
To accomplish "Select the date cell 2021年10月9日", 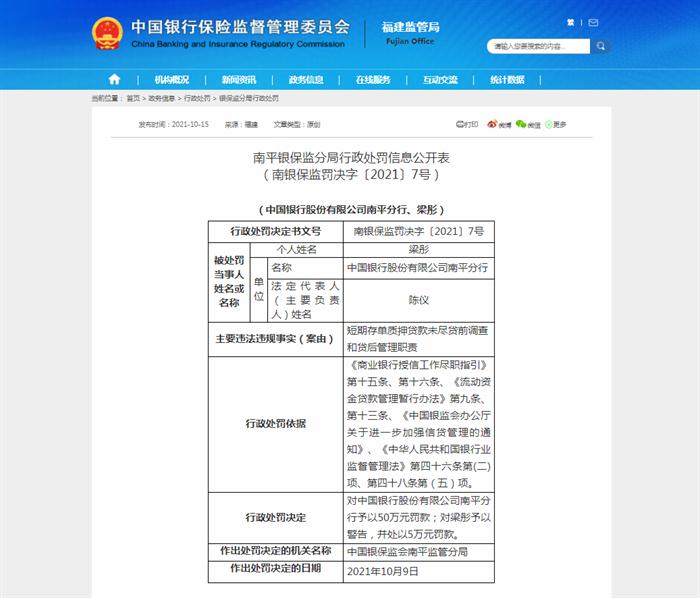I will (x=419, y=572).
